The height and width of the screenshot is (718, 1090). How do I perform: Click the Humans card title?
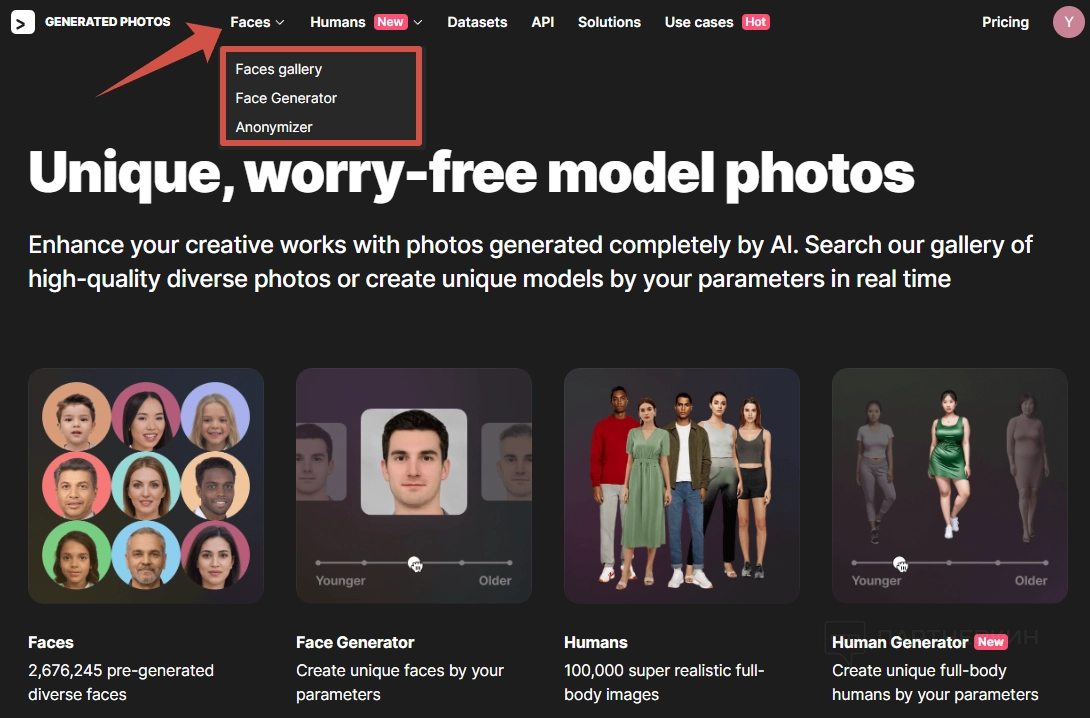click(596, 642)
